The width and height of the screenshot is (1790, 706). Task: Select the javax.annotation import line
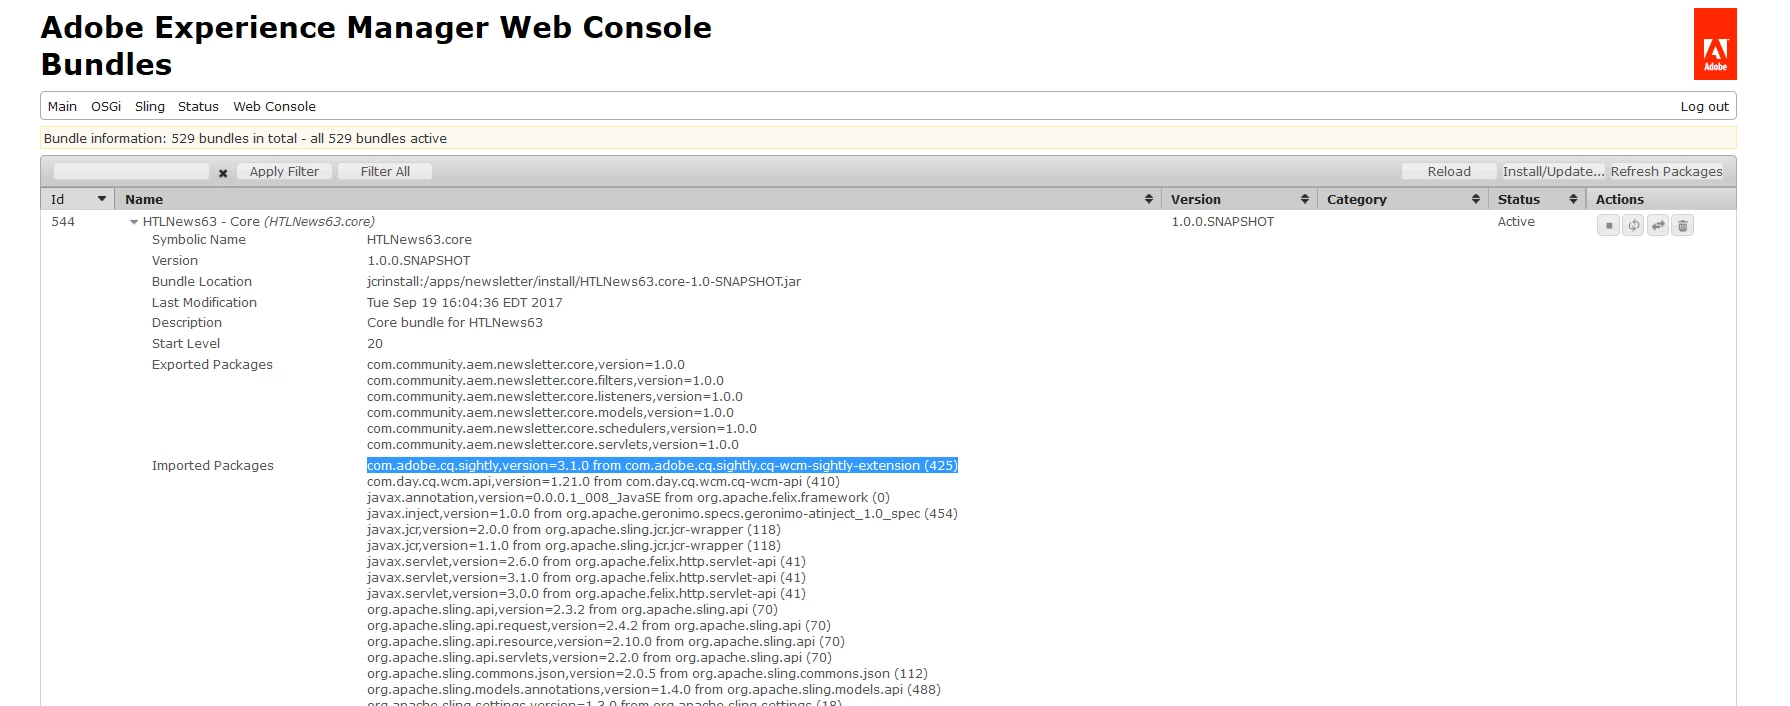(x=628, y=497)
